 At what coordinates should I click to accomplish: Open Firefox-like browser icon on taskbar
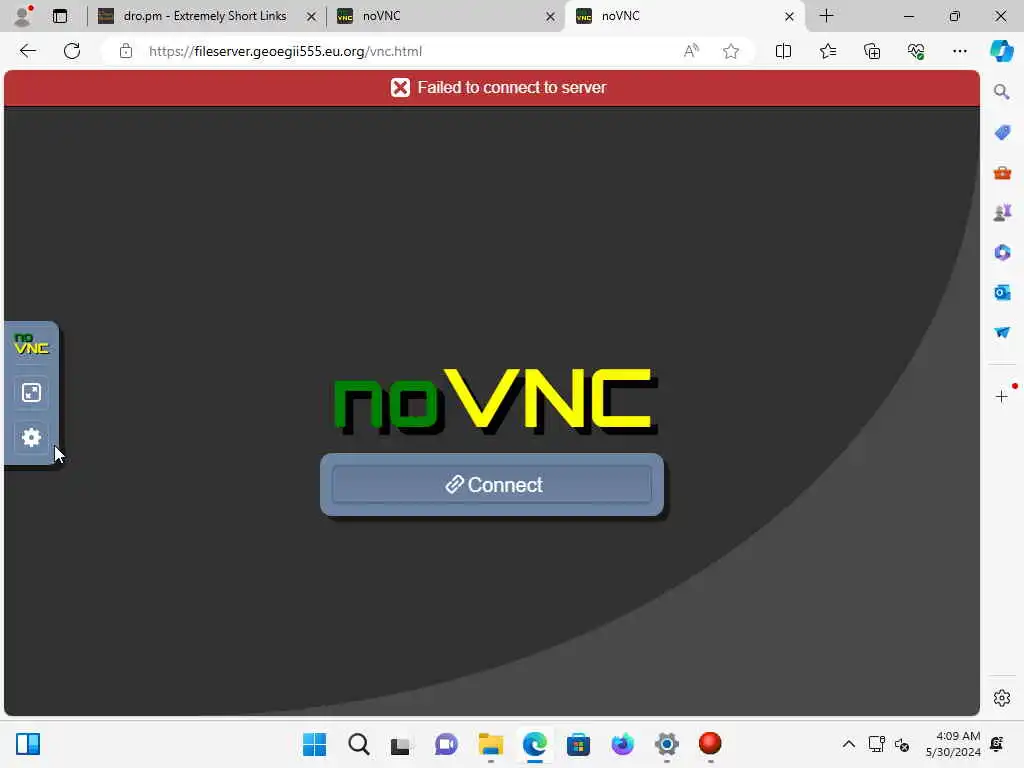coord(622,744)
